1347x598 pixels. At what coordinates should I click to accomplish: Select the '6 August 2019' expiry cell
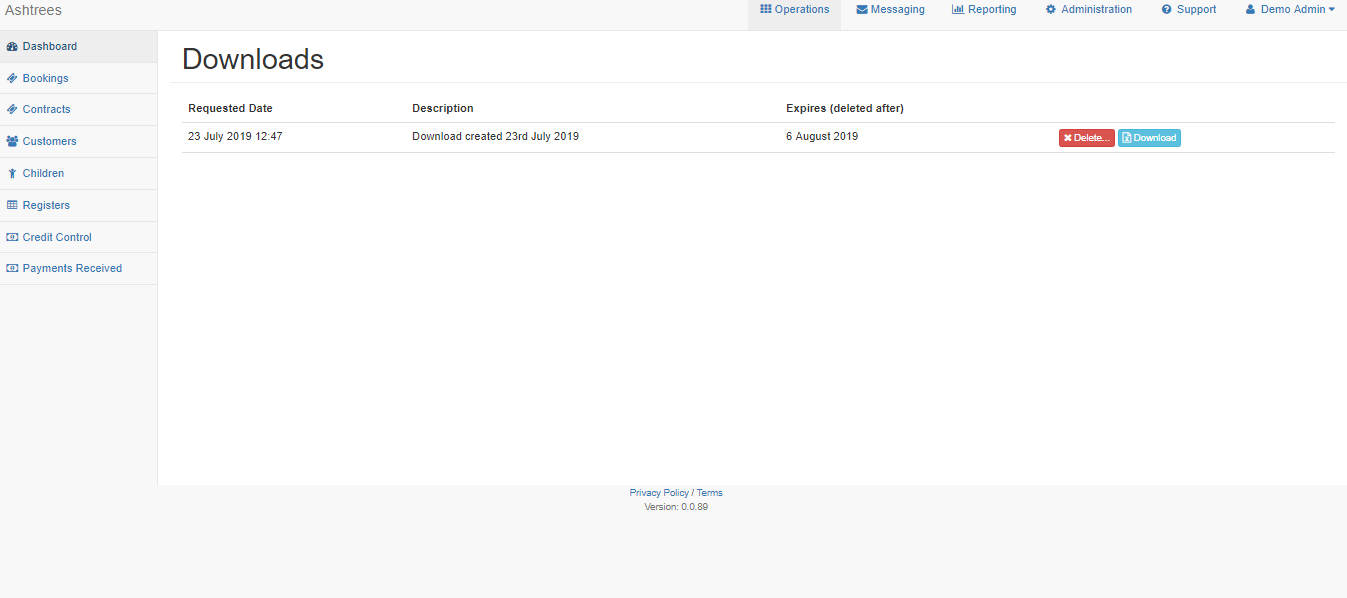[x=822, y=136]
